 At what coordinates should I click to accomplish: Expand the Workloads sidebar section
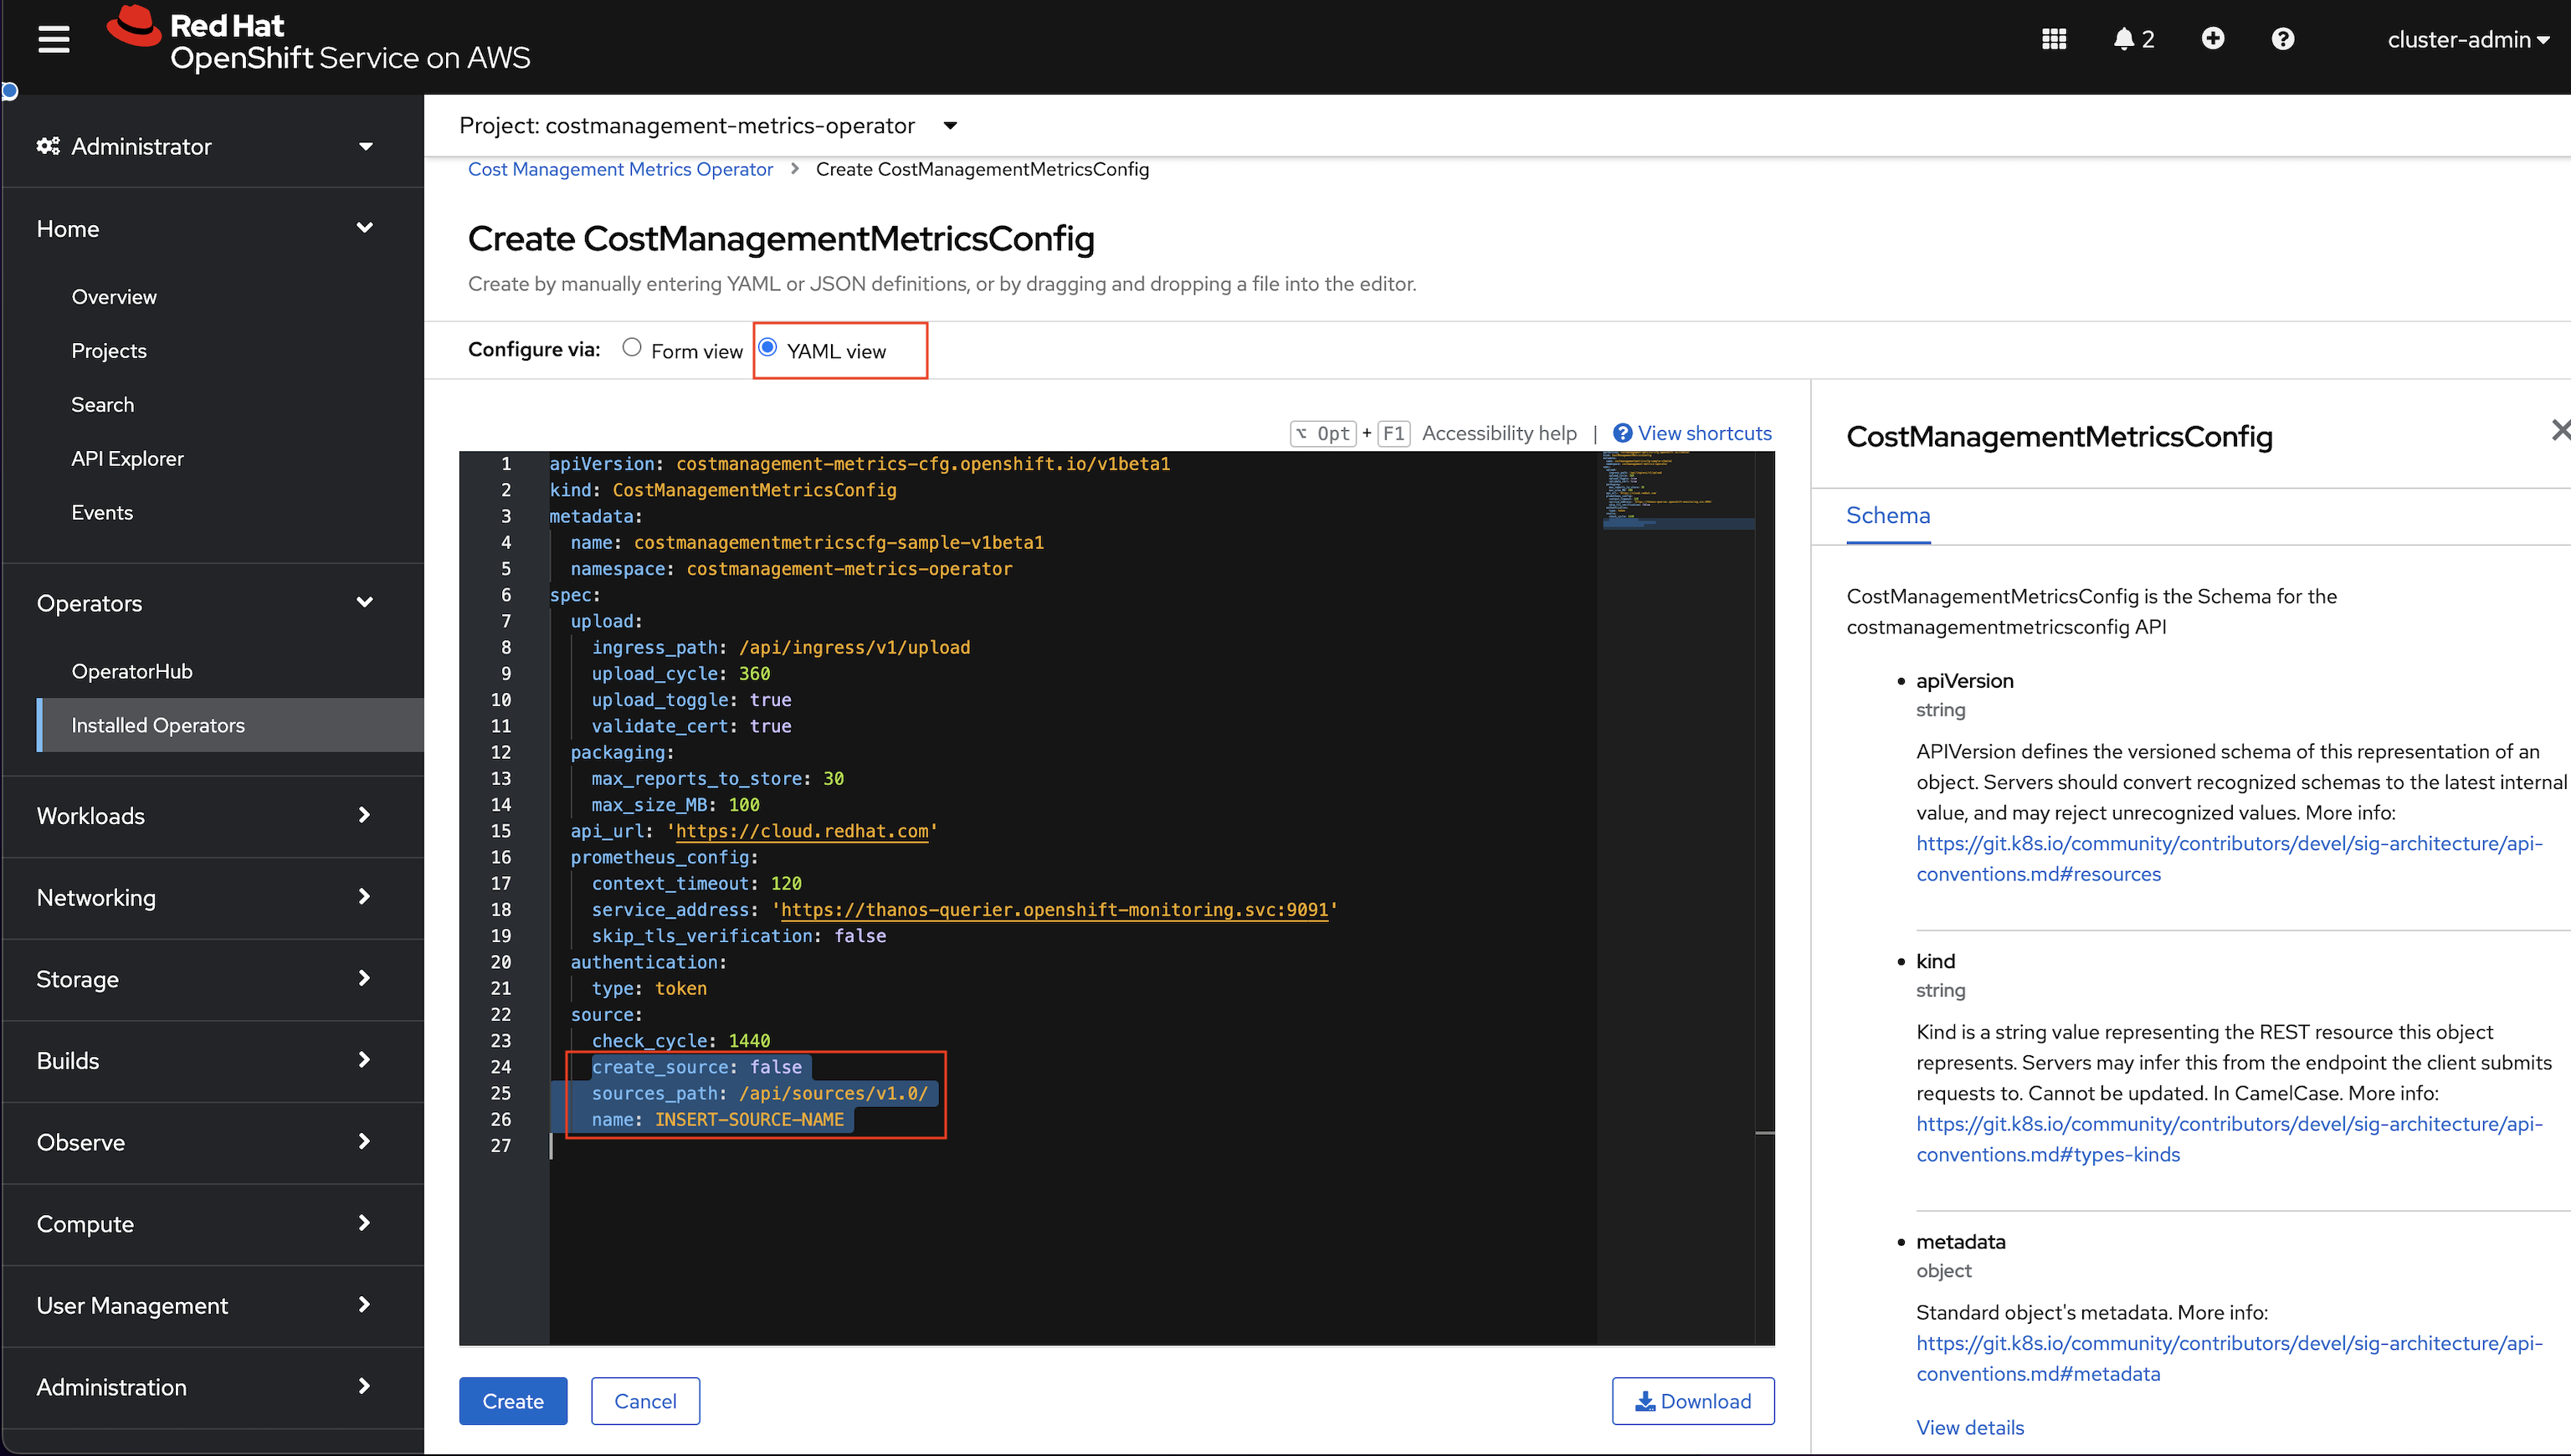tap(364, 815)
